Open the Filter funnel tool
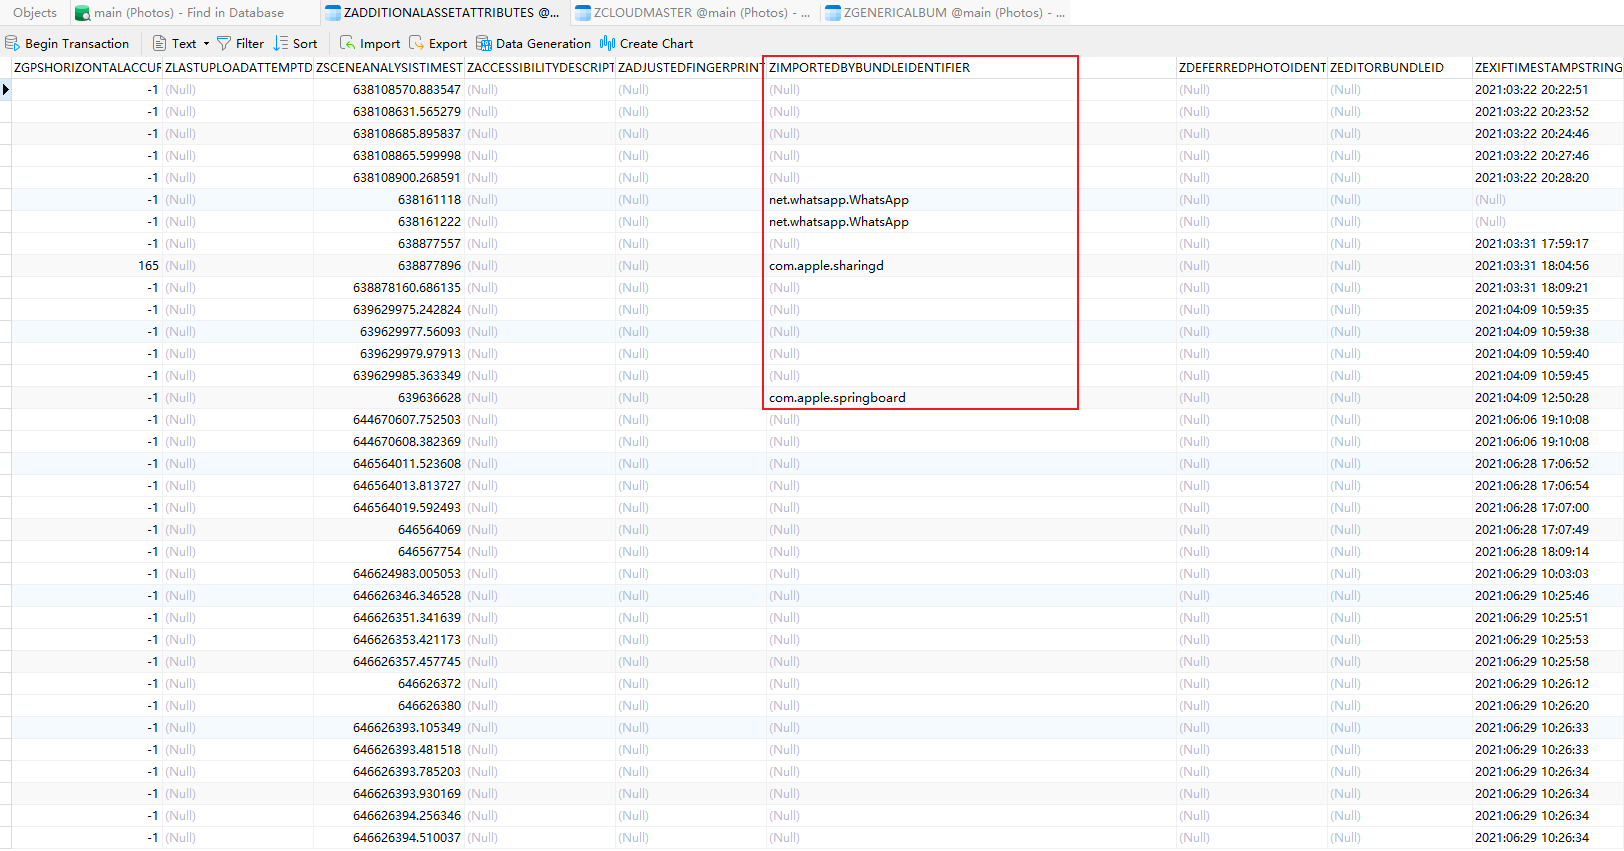1624x851 pixels. (224, 43)
